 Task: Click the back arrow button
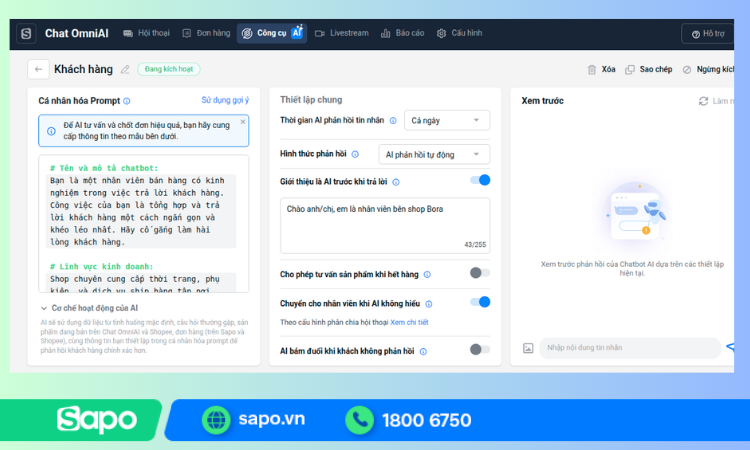click(38, 69)
